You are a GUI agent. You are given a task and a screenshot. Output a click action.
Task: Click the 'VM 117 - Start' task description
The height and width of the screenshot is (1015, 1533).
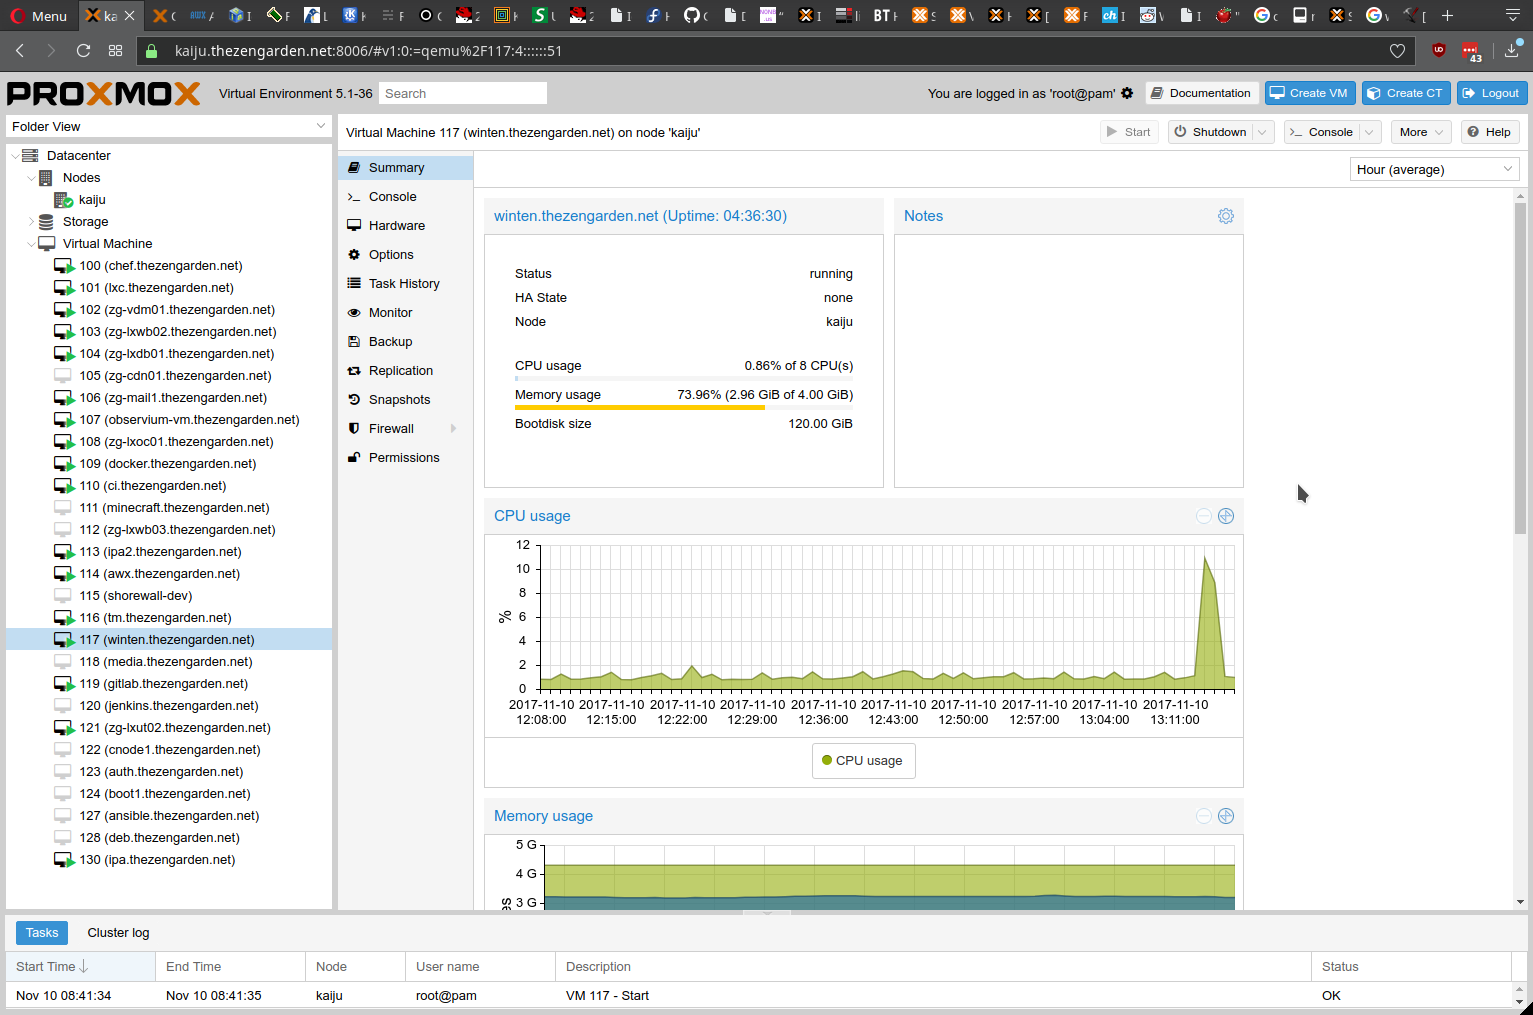[x=607, y=996]
